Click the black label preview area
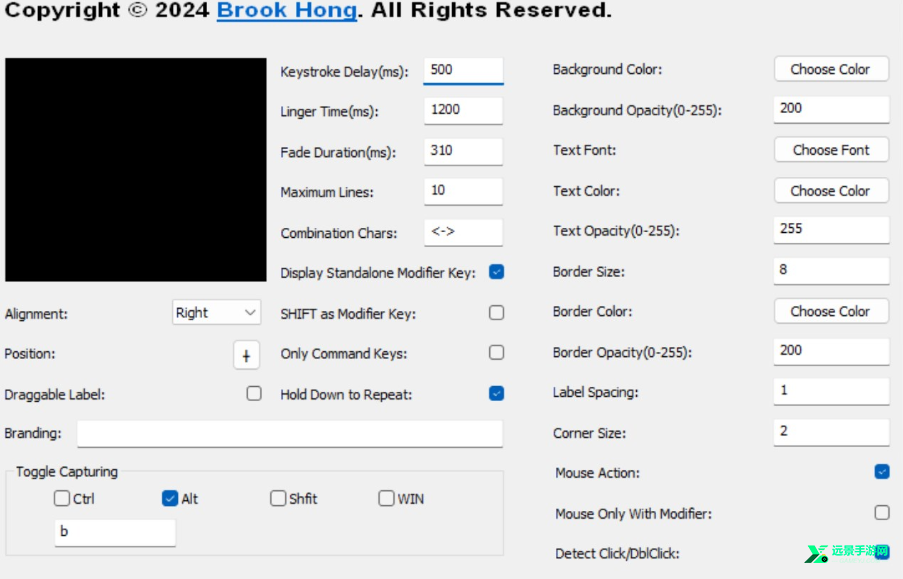This screenshot has height=579, width=903. (x=136, y=169)
